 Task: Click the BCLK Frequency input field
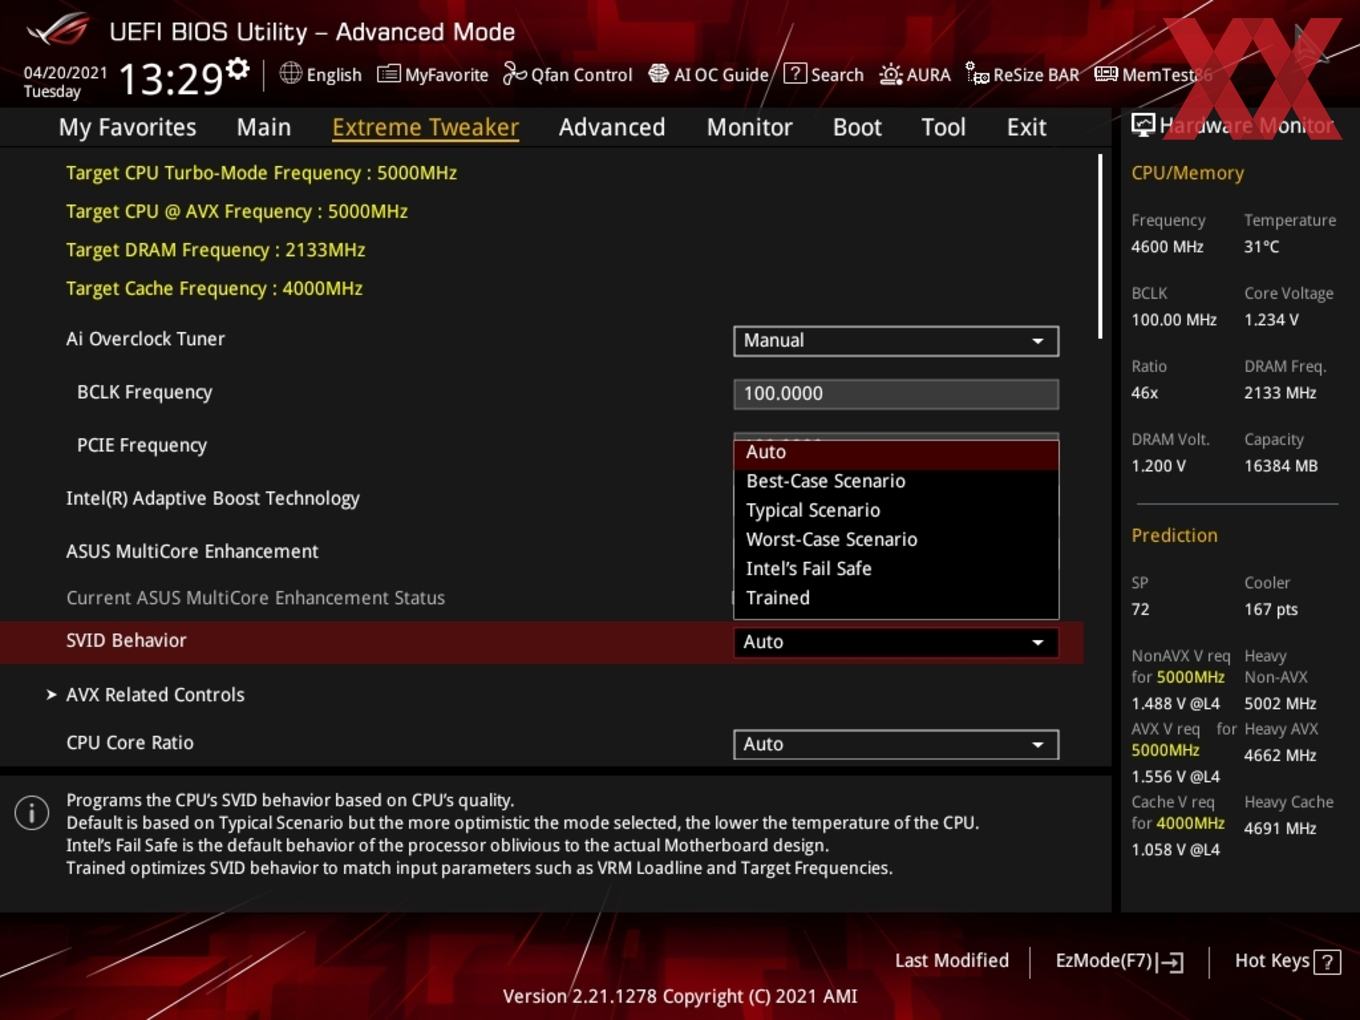[896, 394]
